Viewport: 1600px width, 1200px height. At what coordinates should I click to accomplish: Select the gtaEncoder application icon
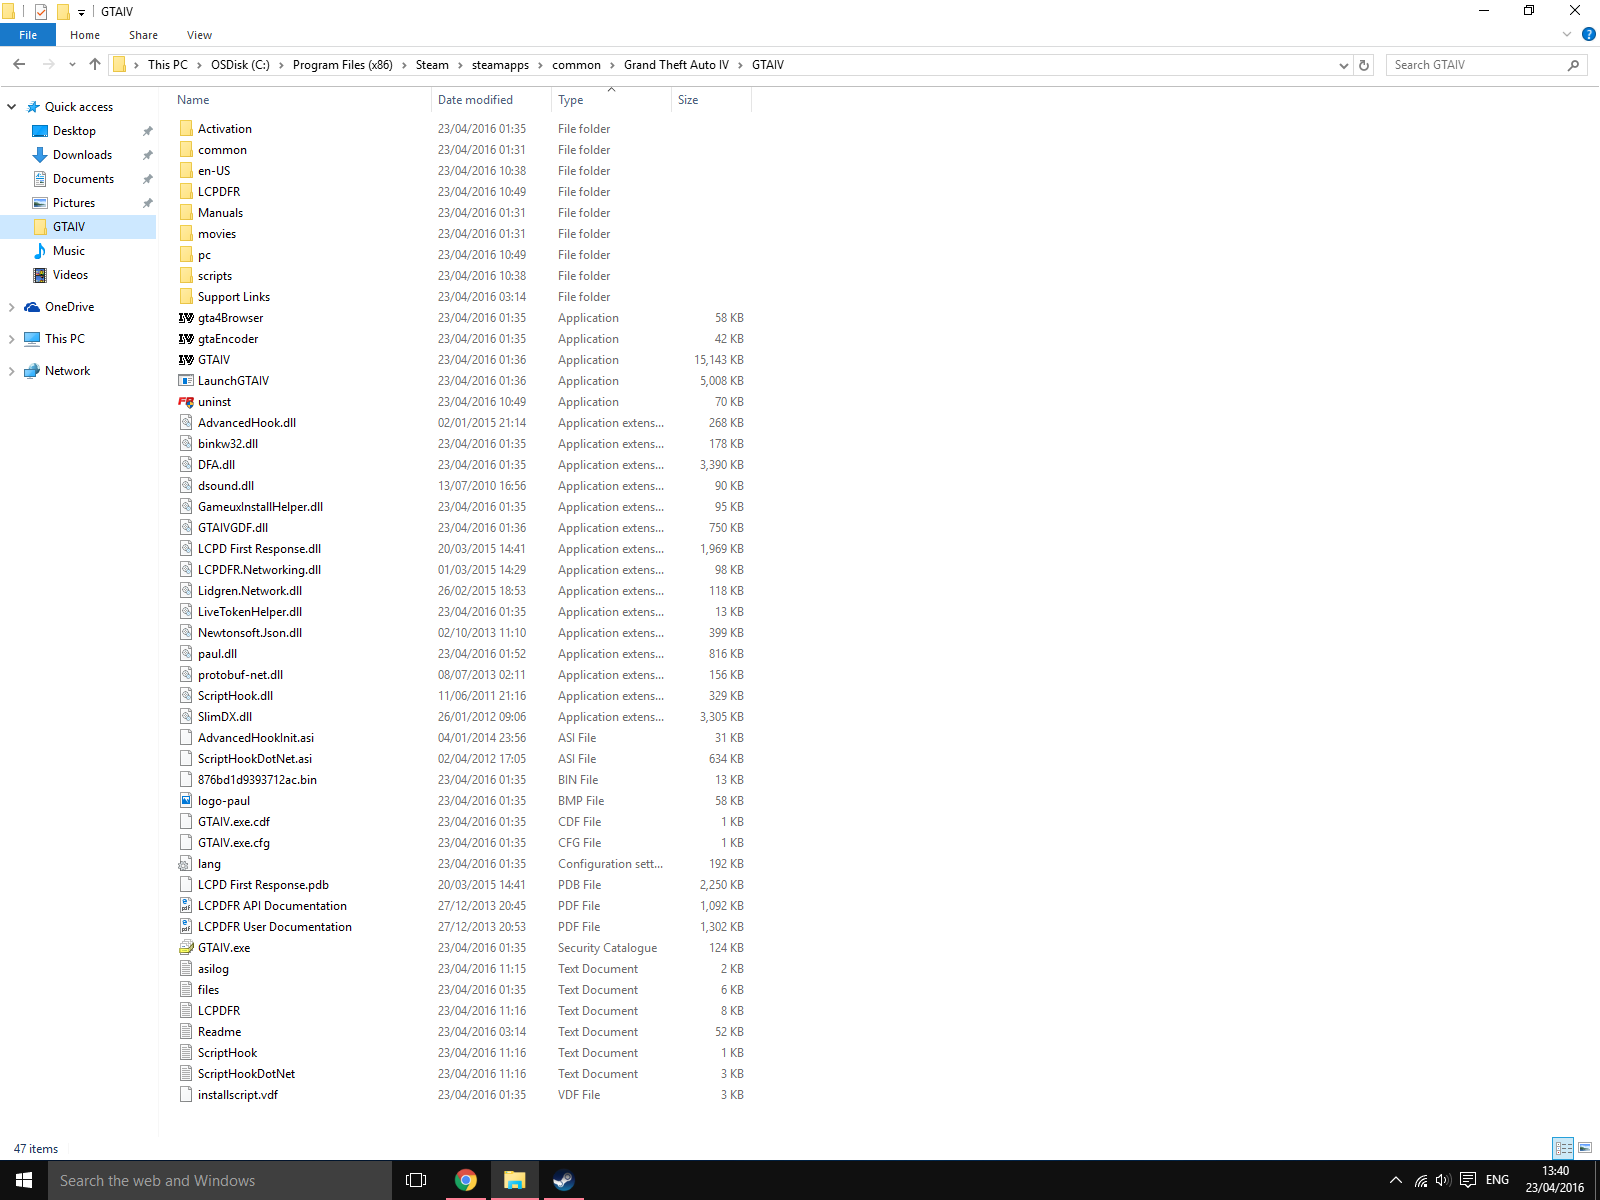click(186, 339)
